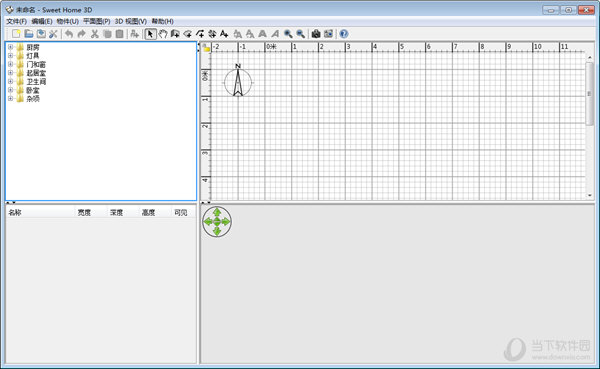Click the Redo arrow icon
This screenshot has width=600, height=369.
(x=82, y=34)
